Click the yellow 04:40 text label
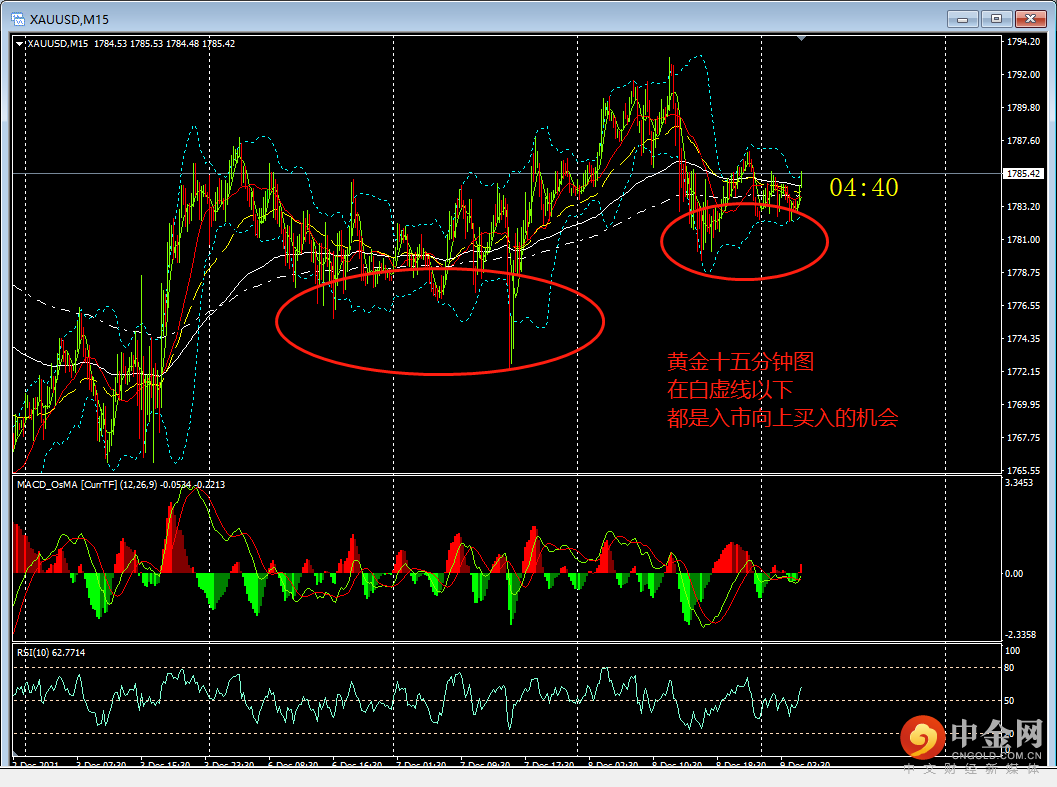The image size is (1057, 787). tap(864, 187)
